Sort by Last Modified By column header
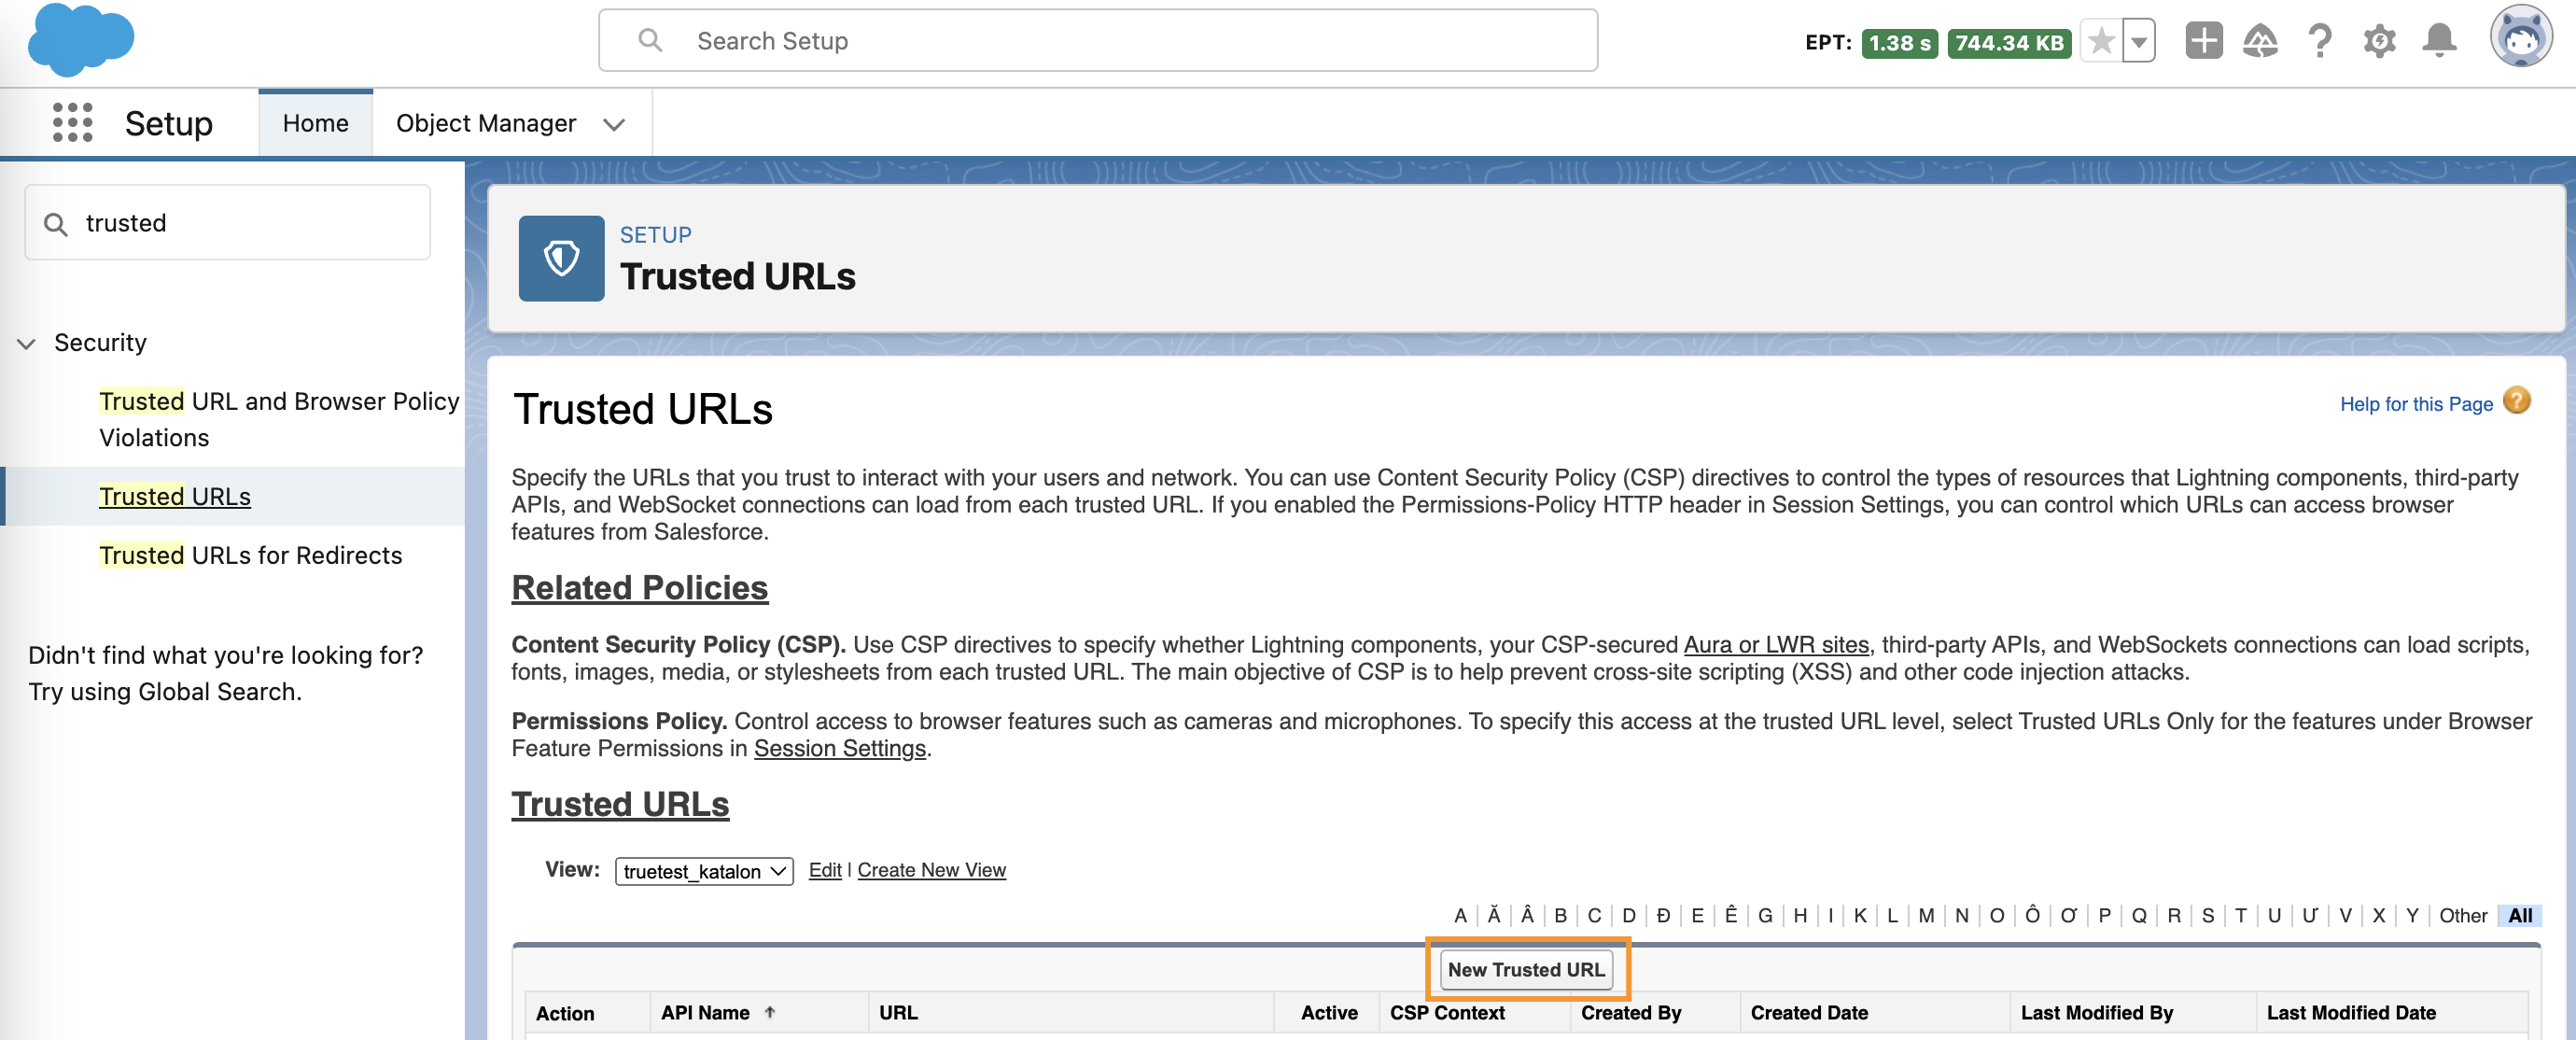Viewport: 2576px width, 1040px height. 2096,1012
